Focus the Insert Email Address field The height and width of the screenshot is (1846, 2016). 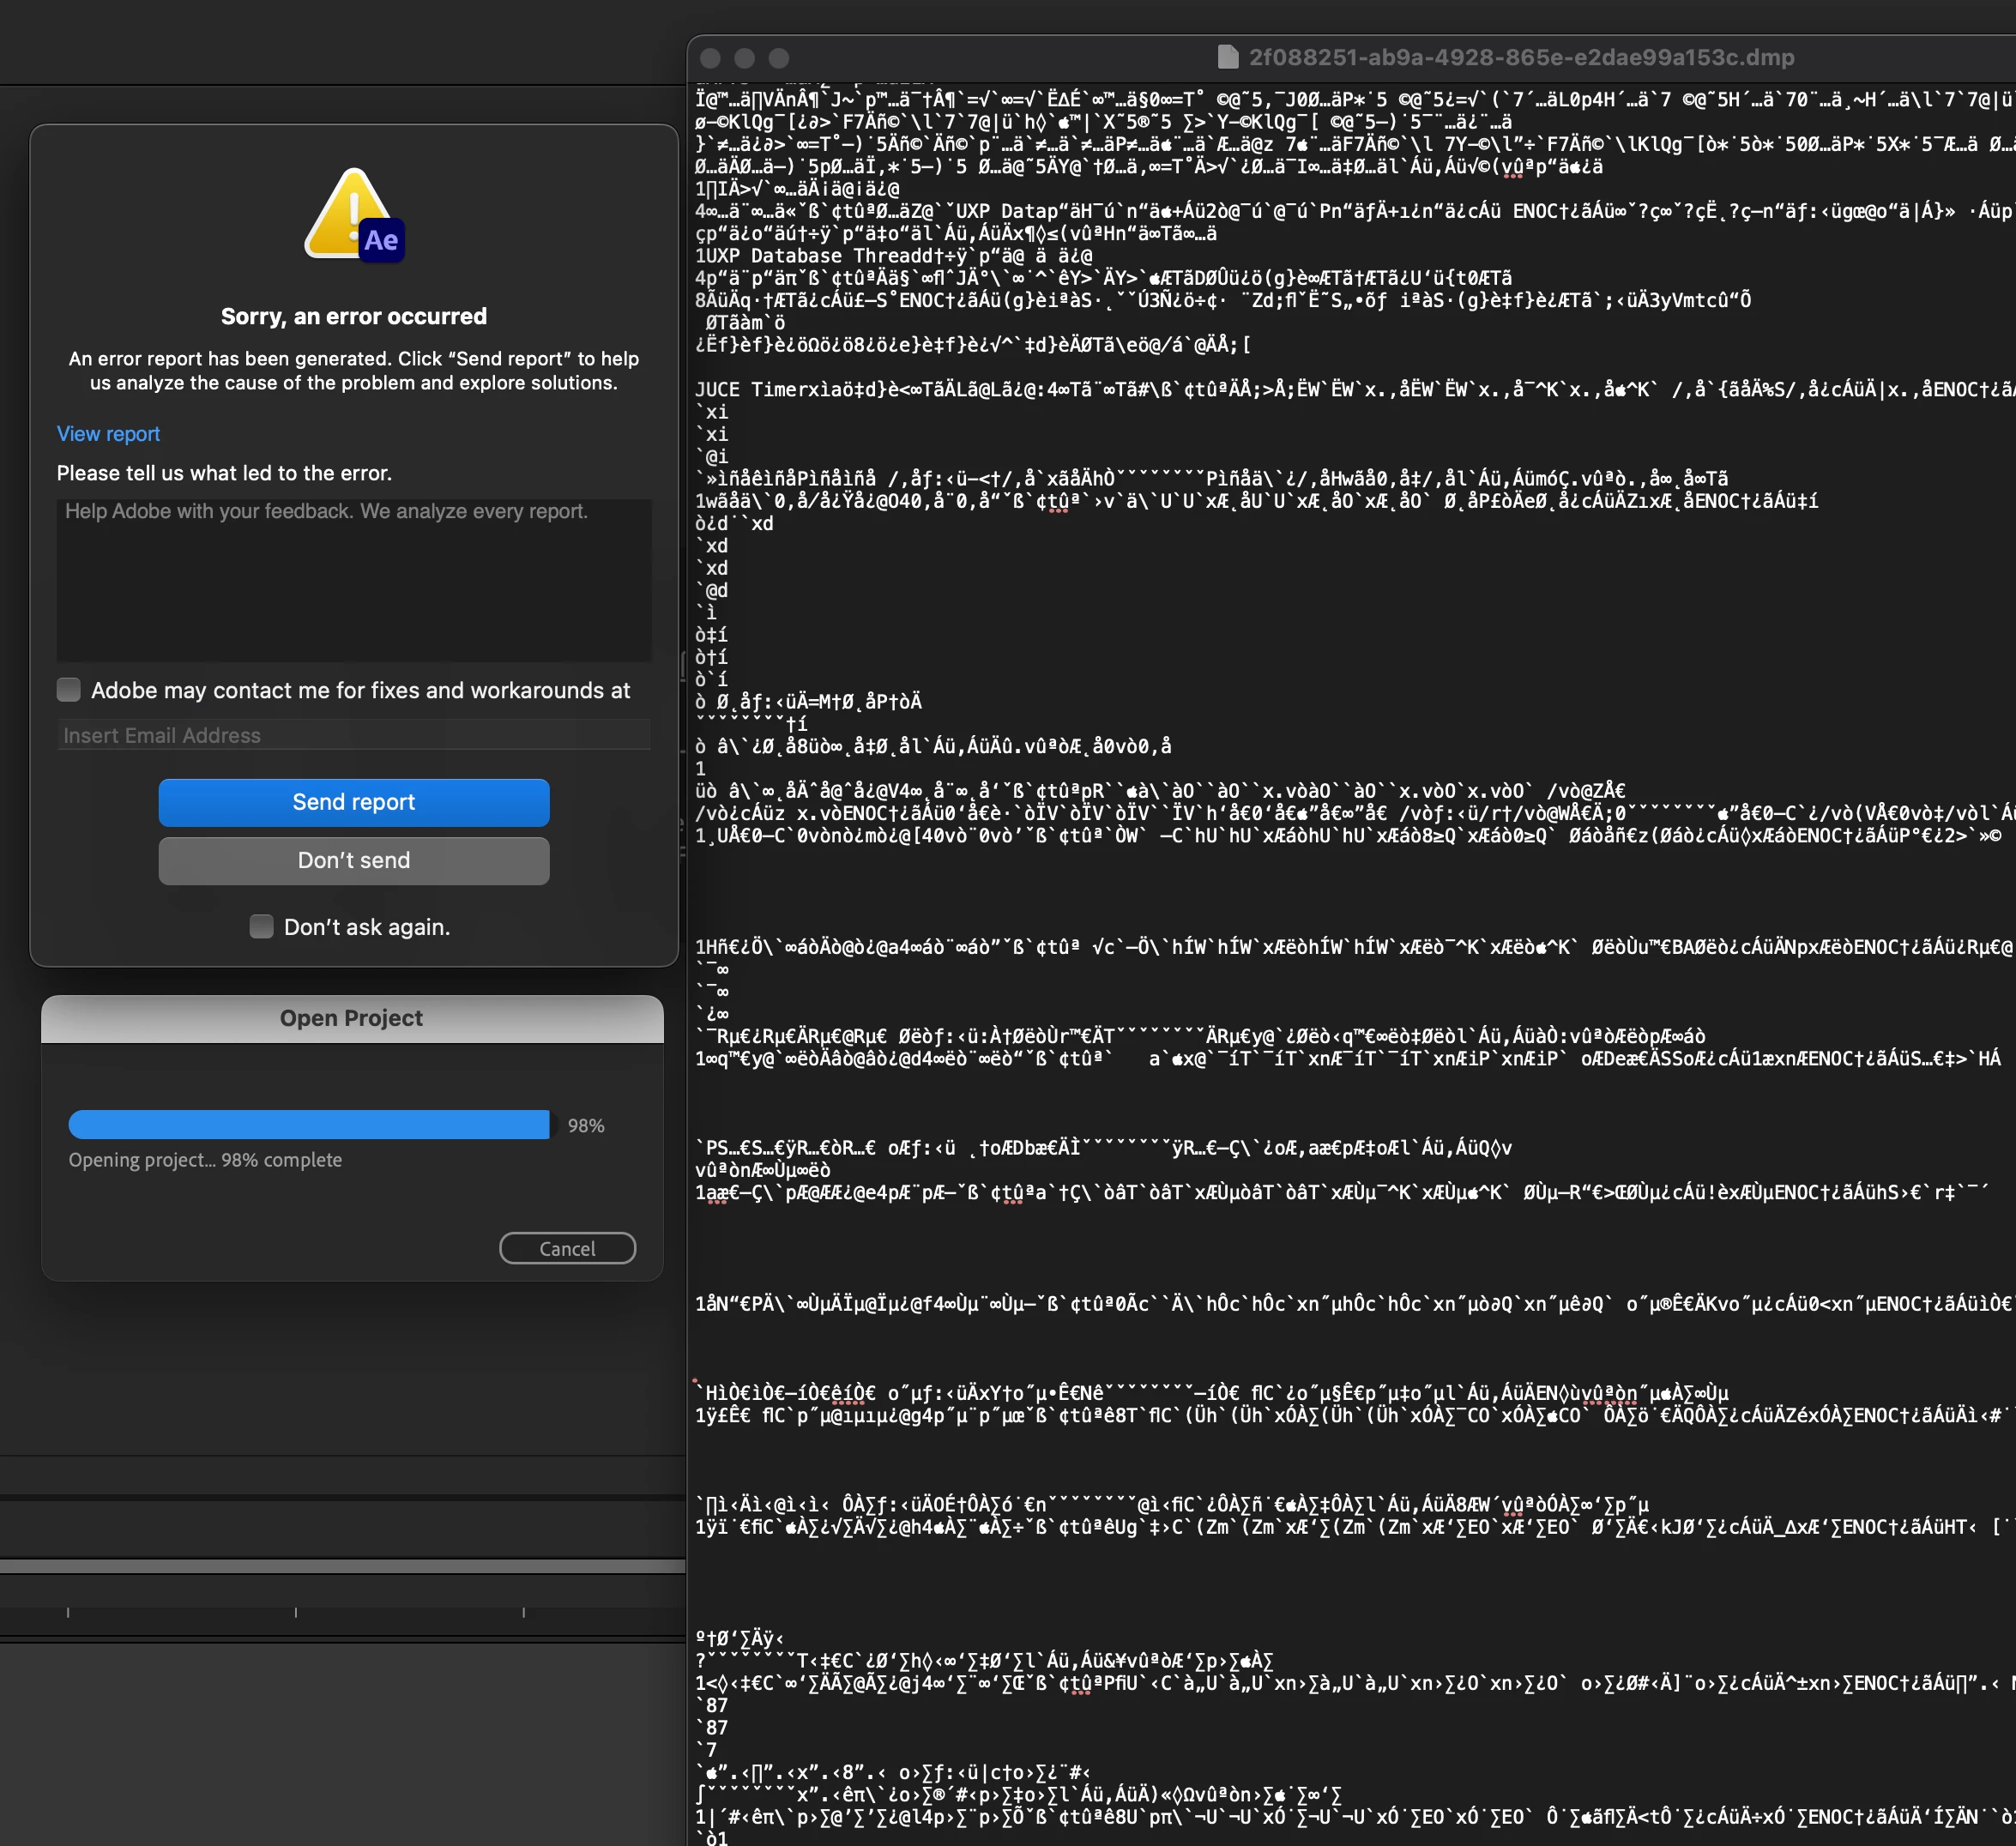354,736
